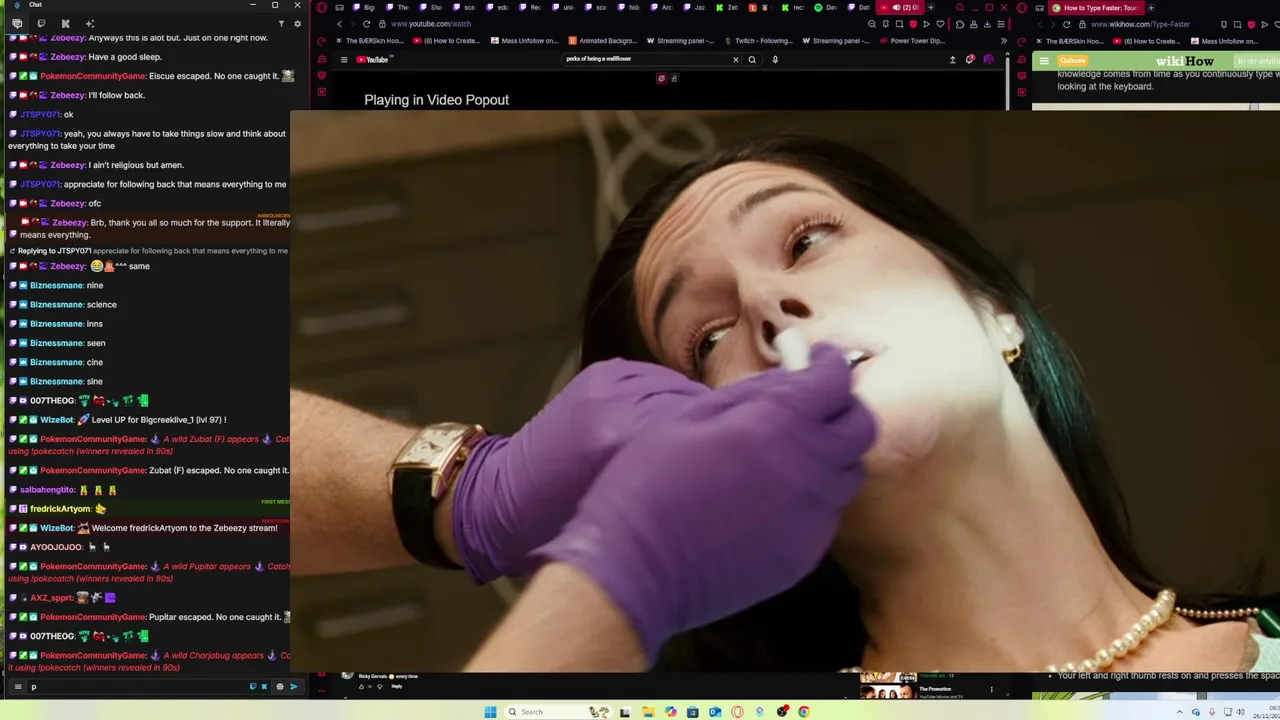Open options menu on The Promotion video
The height and width of the screenshot is (720, 1280).
pos(991,689)
